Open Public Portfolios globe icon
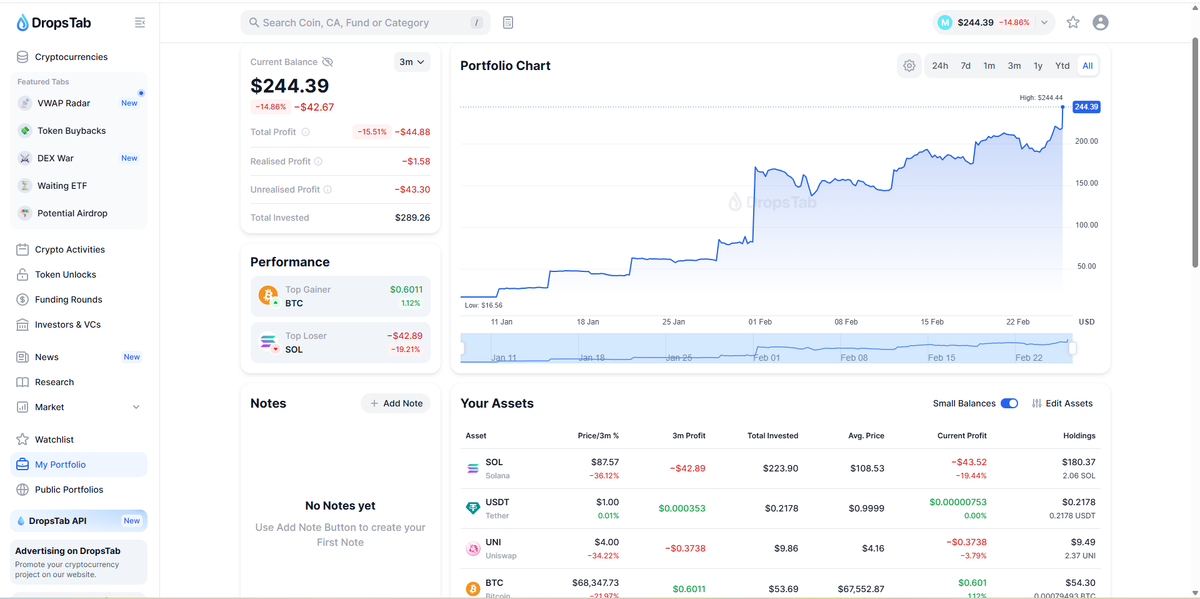This screenshot has height=599, width=1200. click(x=22, y=490)
